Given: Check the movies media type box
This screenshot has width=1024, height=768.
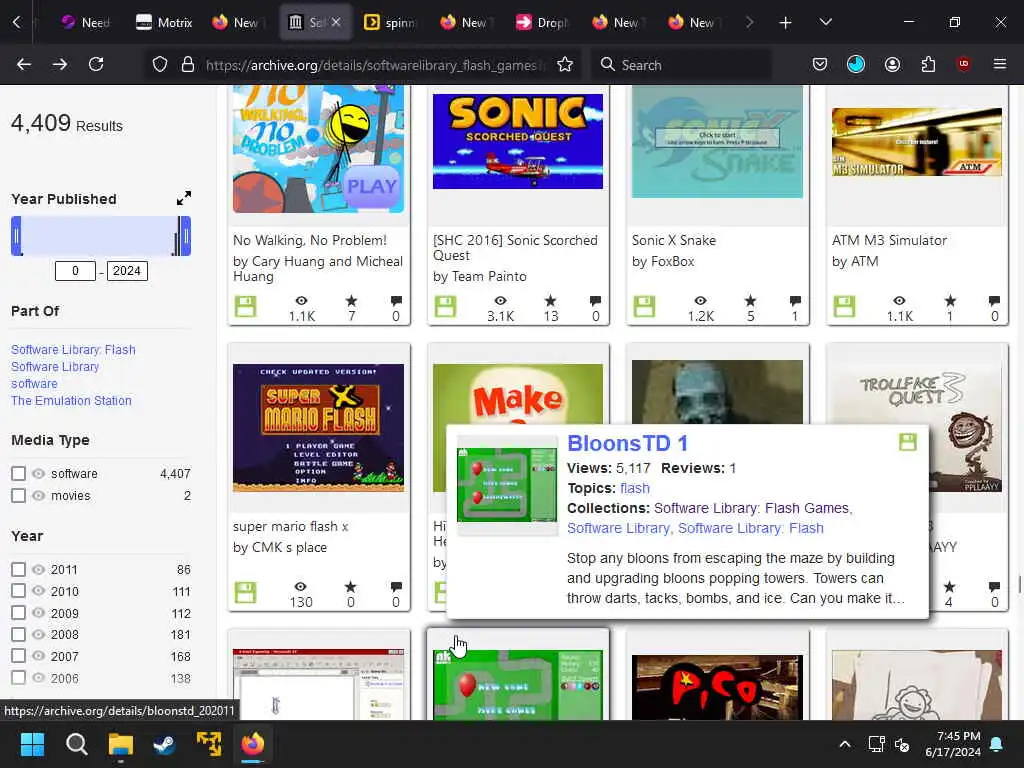Looking at the screenshot, I should pyautogui.click(x=18, y=496).
